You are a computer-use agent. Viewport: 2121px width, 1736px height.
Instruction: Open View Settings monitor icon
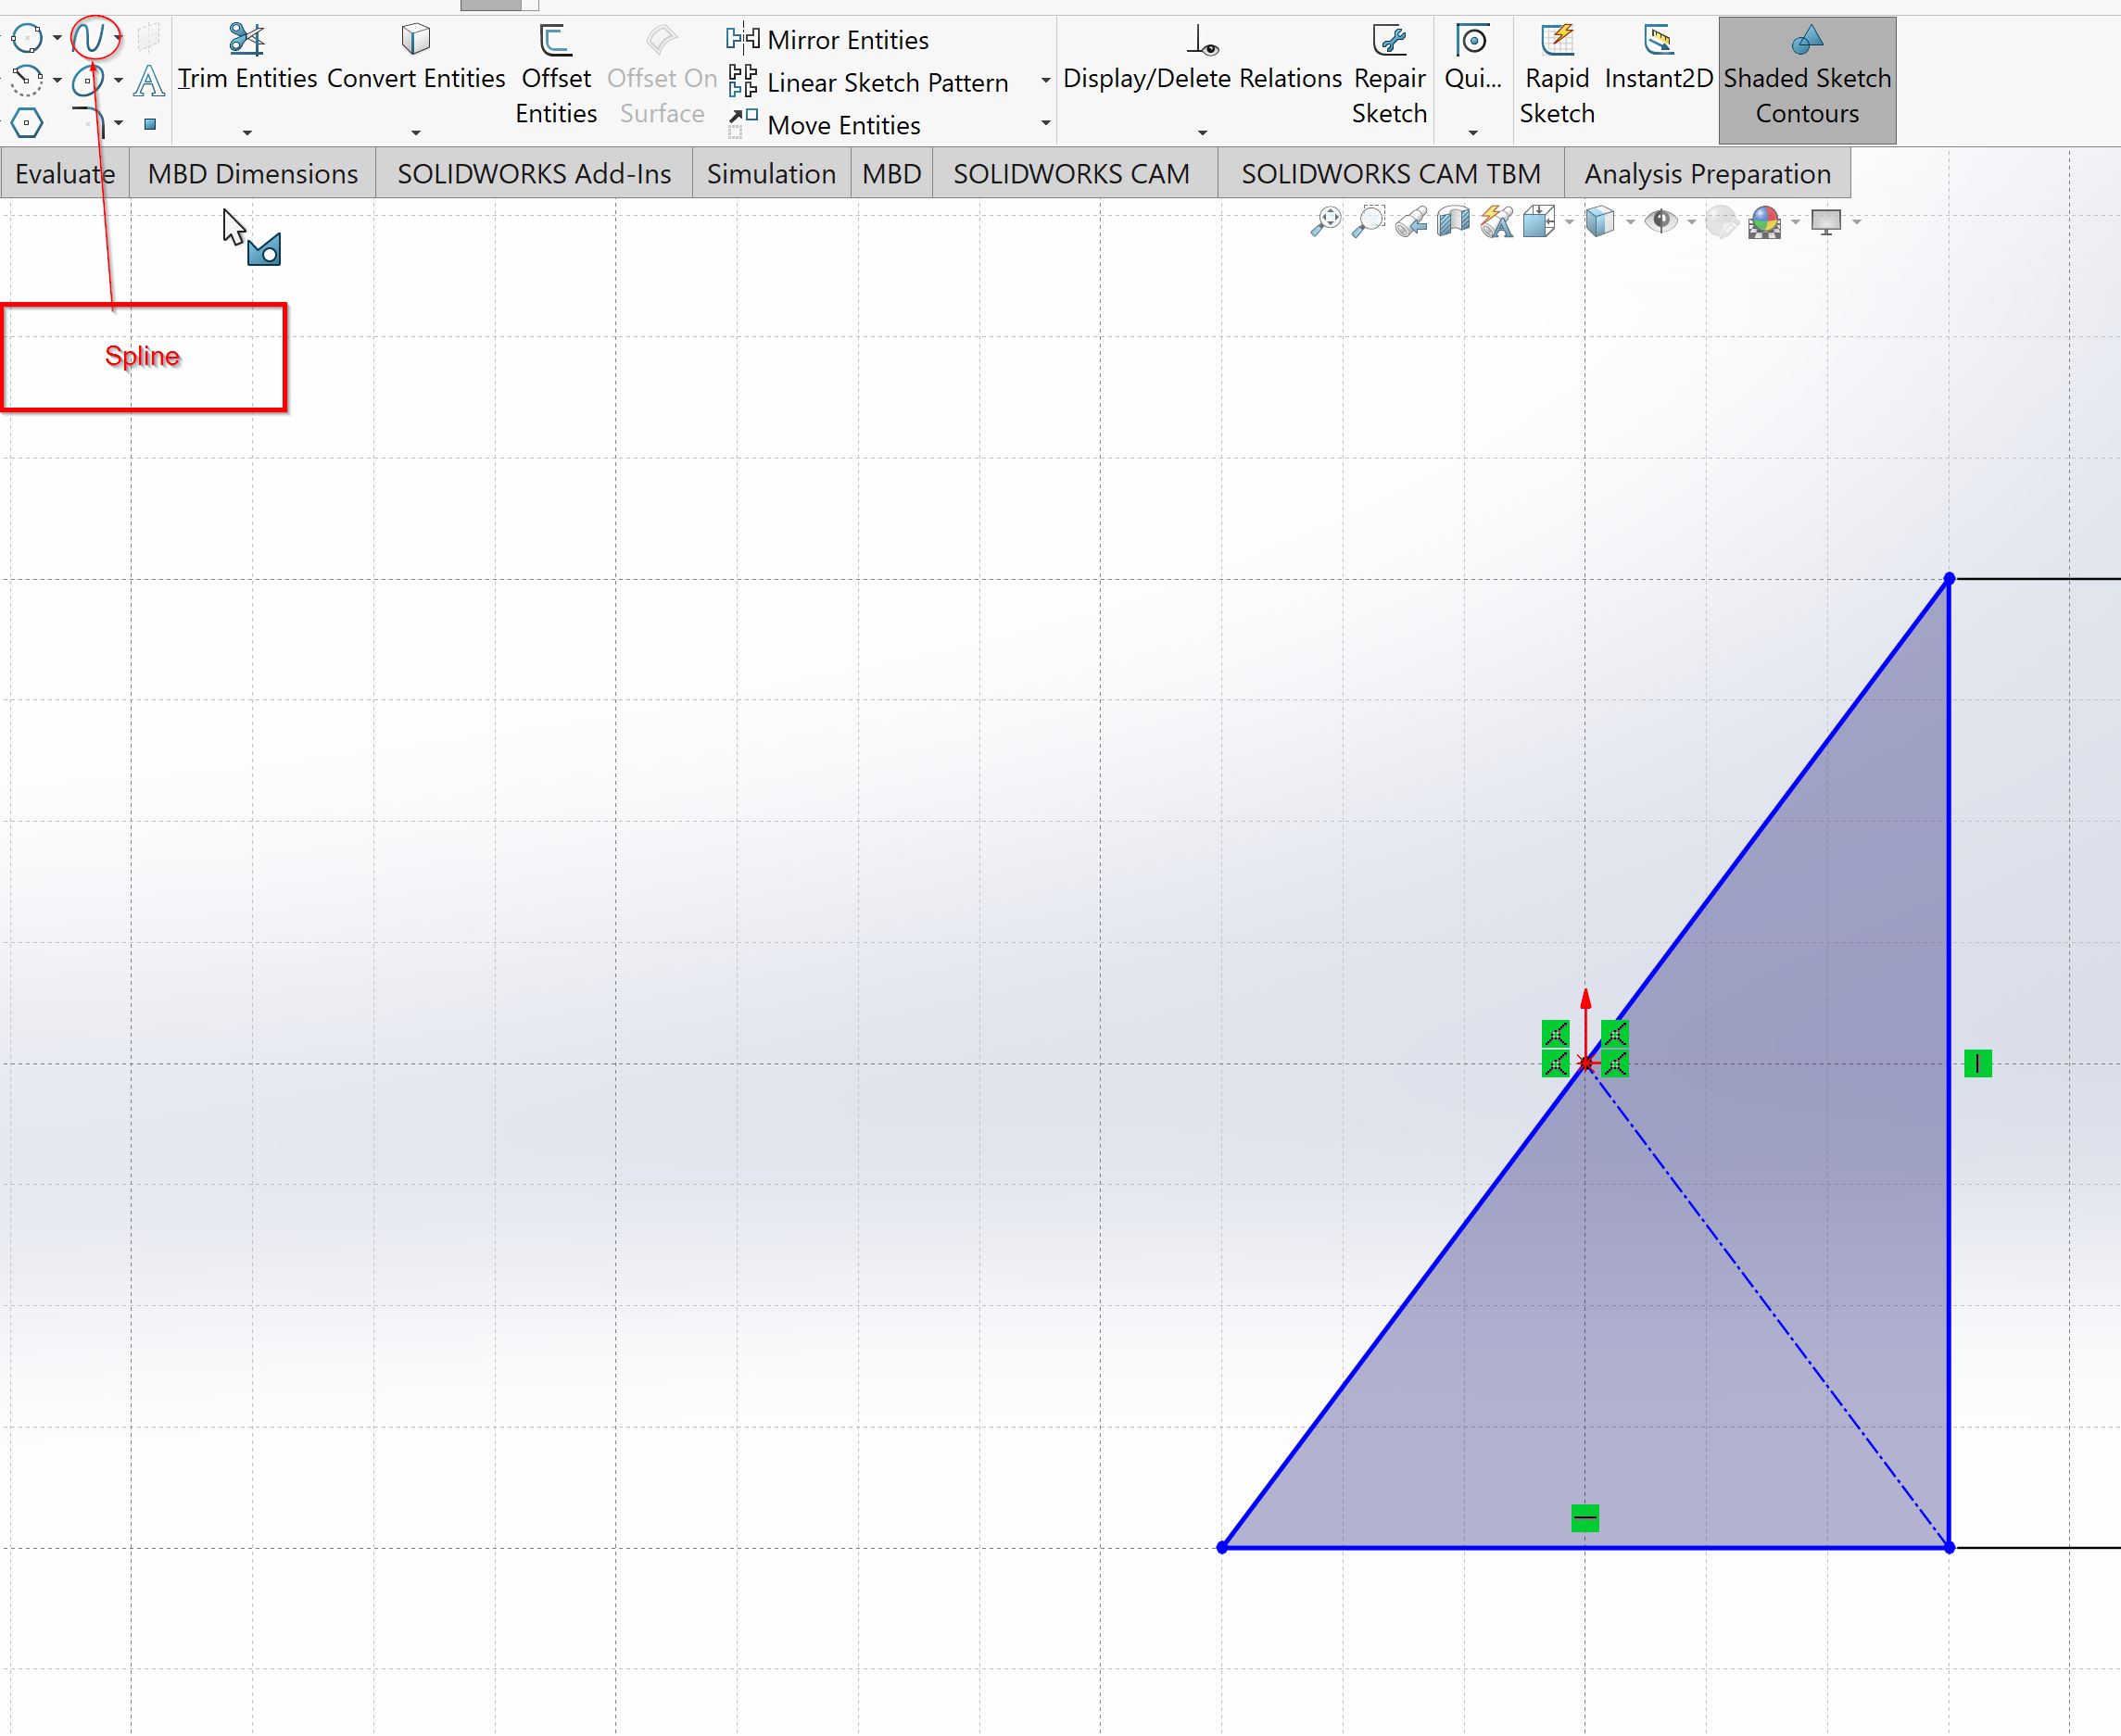coord(1826,222)
